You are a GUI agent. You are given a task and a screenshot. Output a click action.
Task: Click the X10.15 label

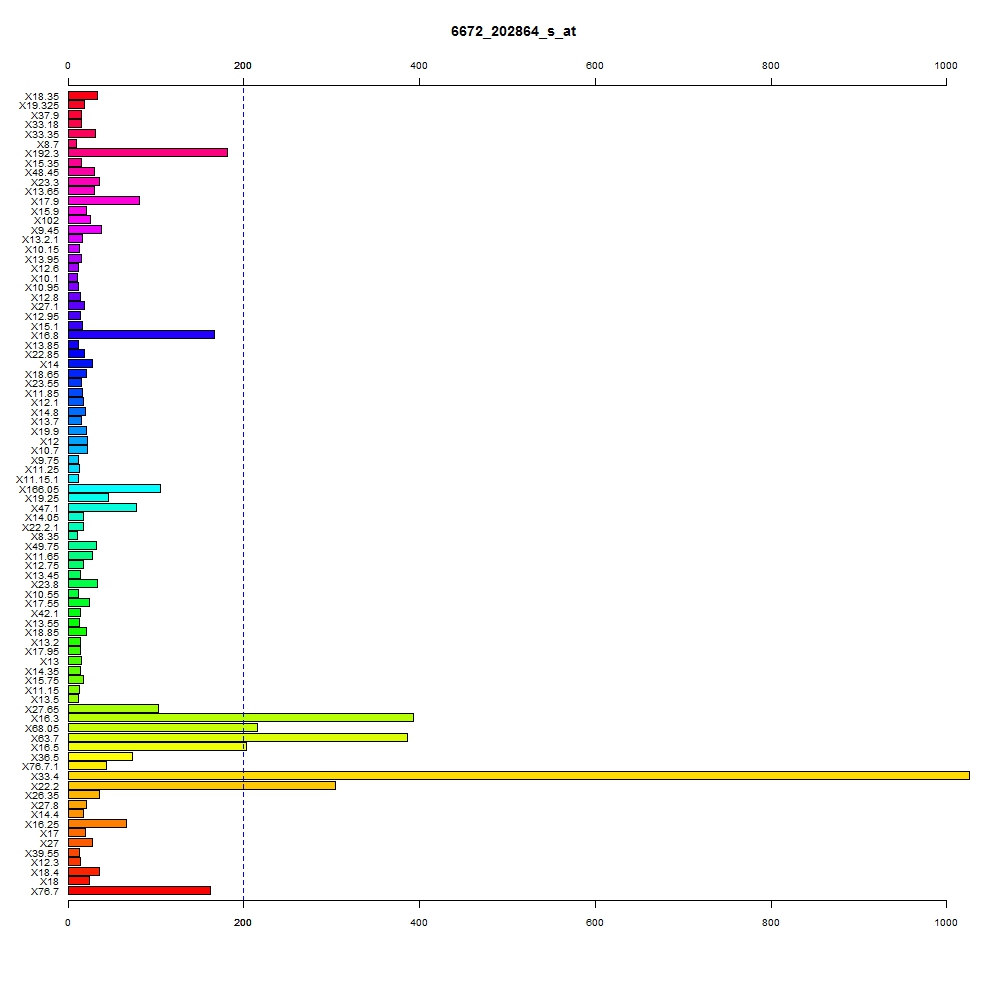pos(42,249)
